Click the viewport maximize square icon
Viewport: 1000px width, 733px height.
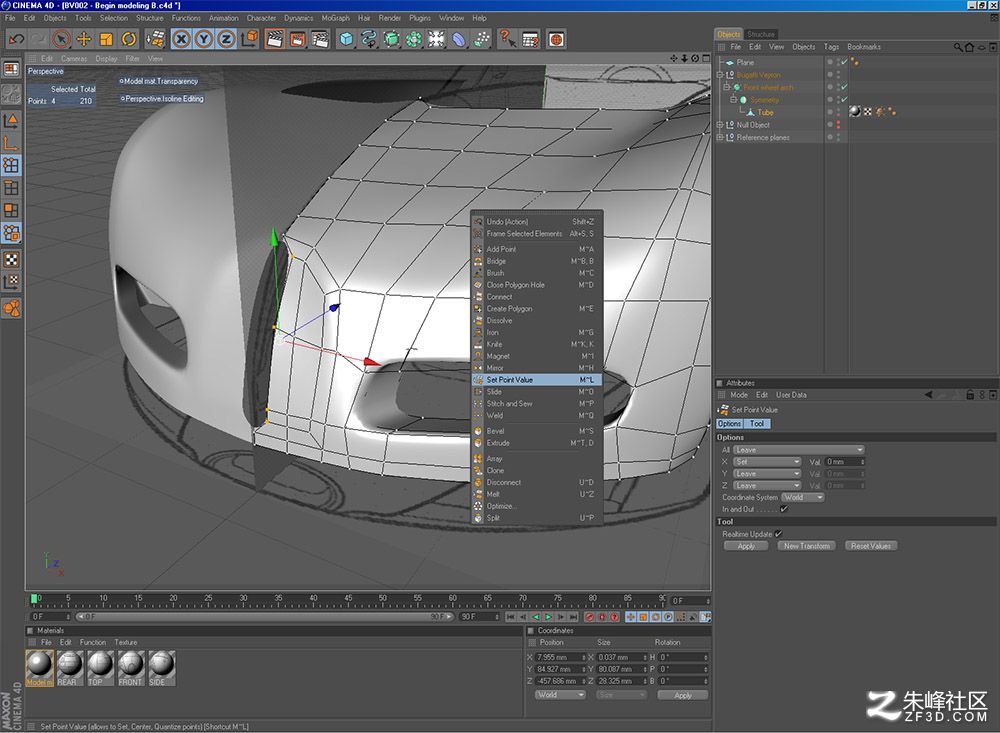[x=706, y=58]
